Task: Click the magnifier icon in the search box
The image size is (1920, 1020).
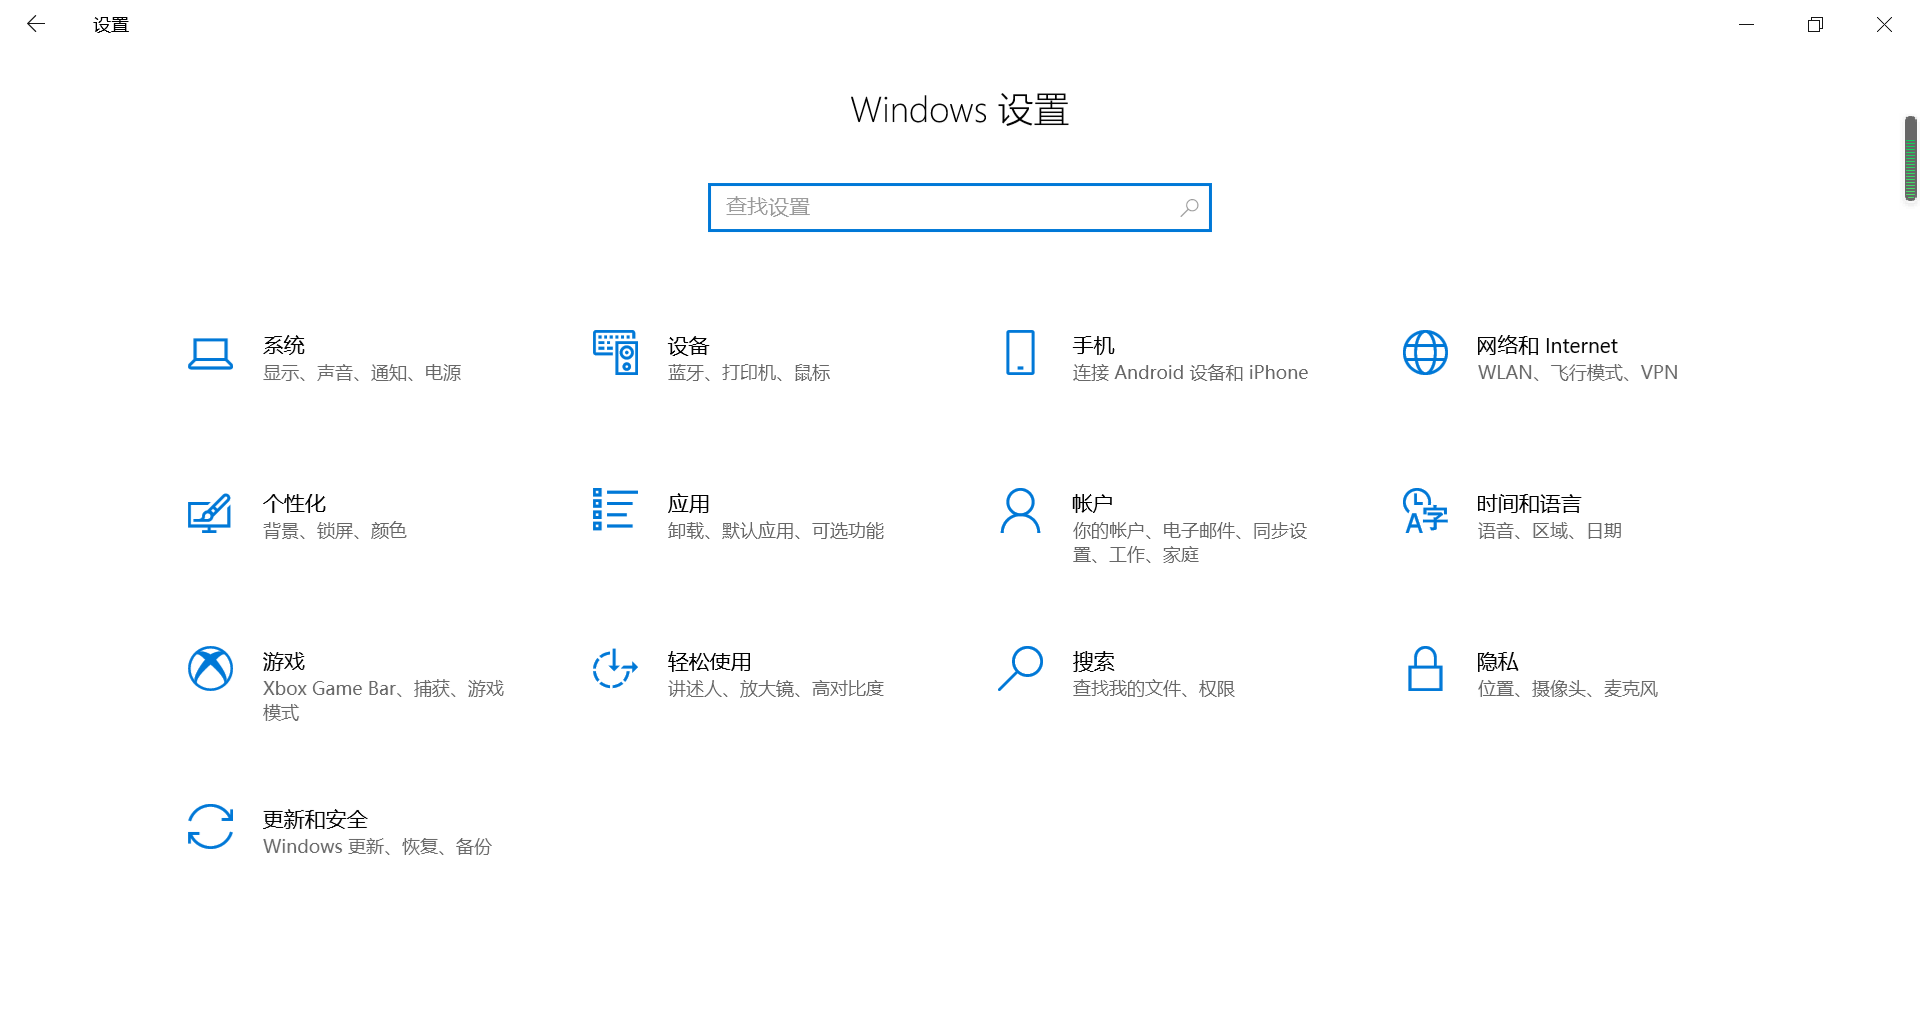Action: pyautogui.click(x=1189, y=207)
